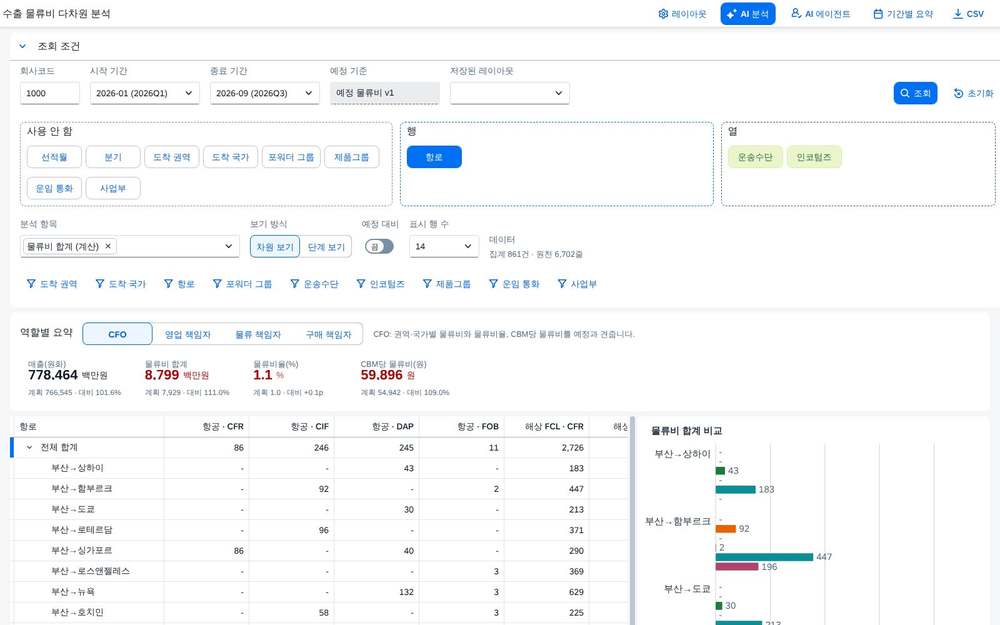Screen dimensions: 1000x625
Task: Click the 예정 기준 field
Action: click(385, 93)
